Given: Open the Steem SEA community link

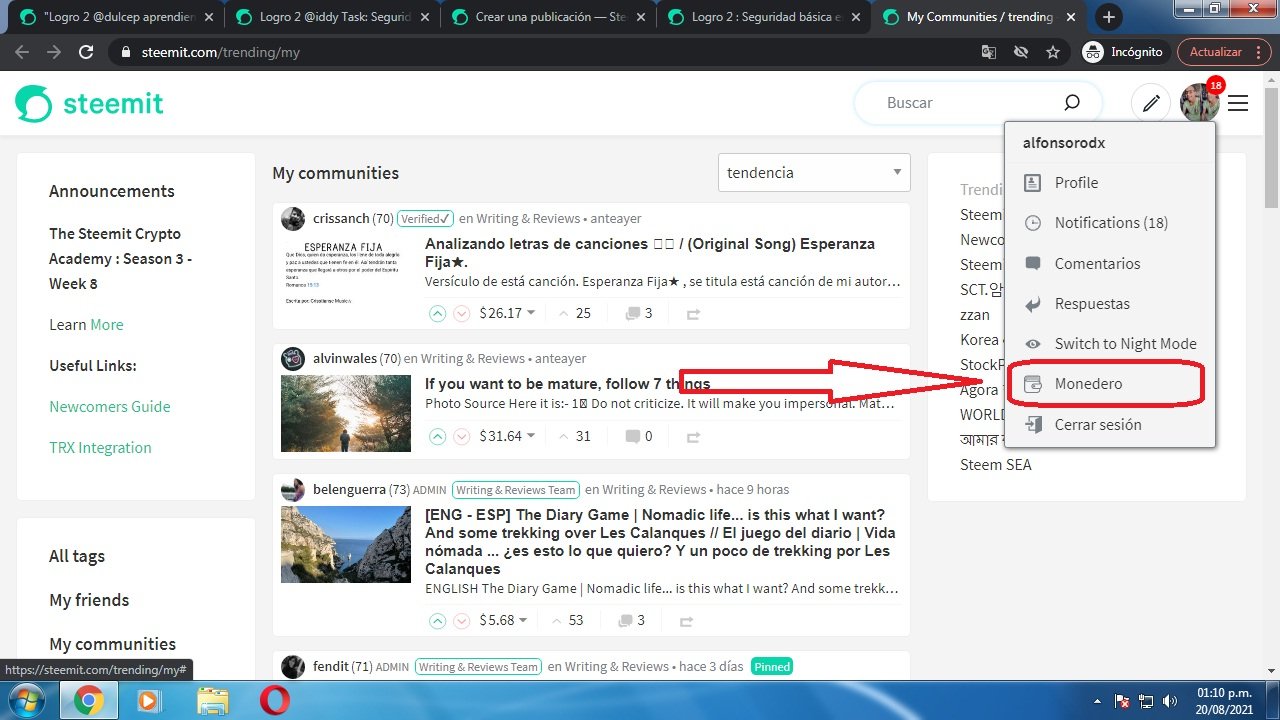Looking at the screenshot, I should tap(995, 465).
